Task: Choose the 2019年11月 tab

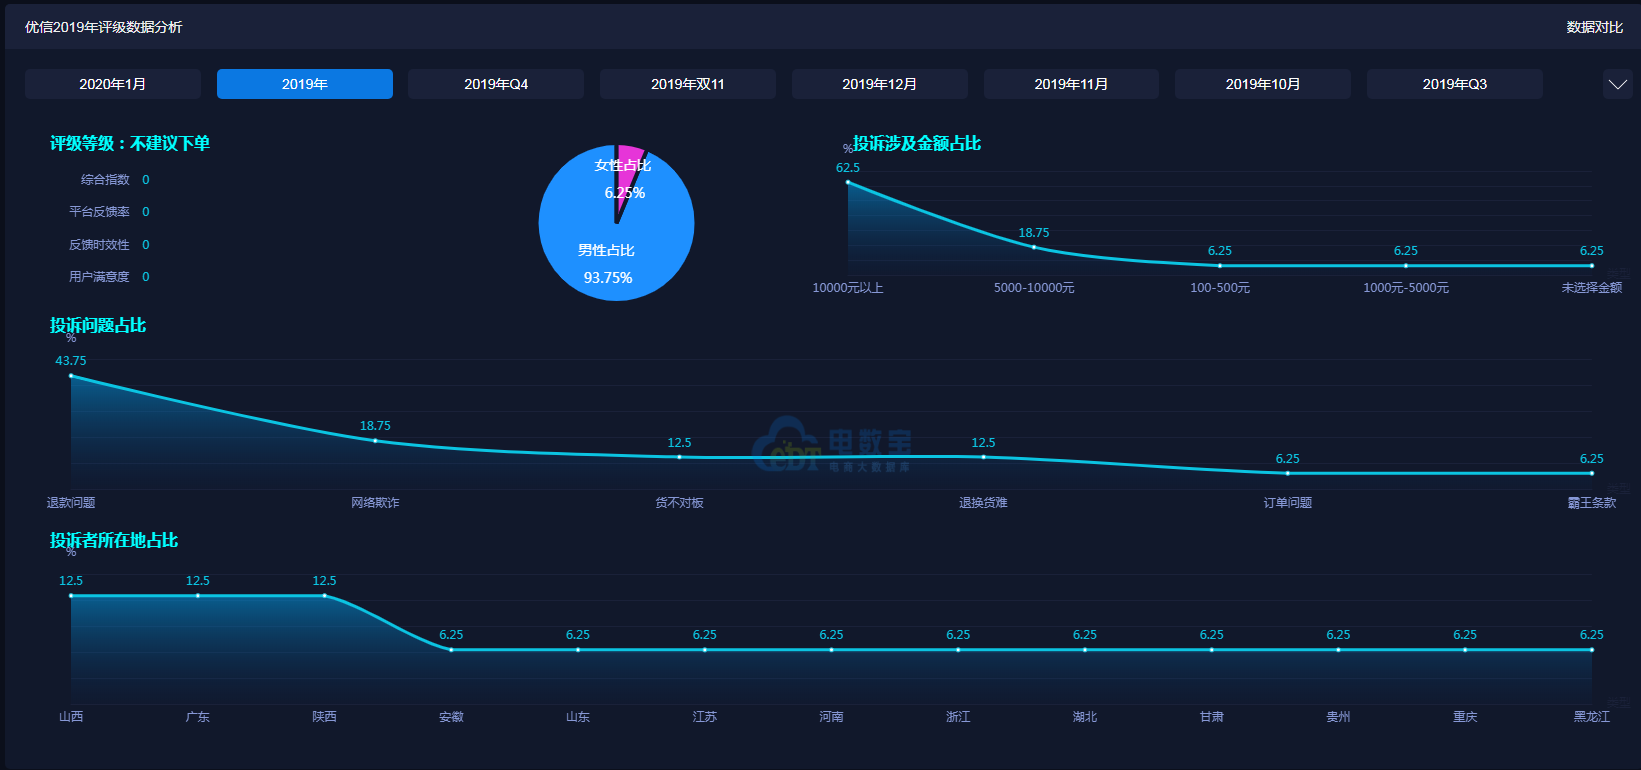Action: (x=1071, y=84)
